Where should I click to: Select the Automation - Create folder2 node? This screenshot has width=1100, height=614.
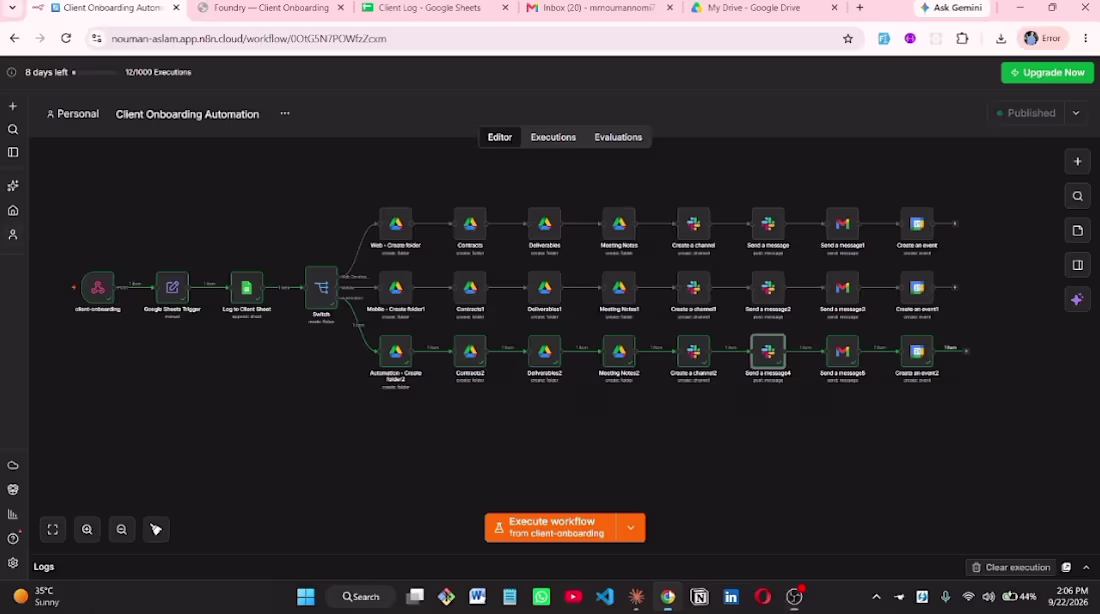point(396,351)
